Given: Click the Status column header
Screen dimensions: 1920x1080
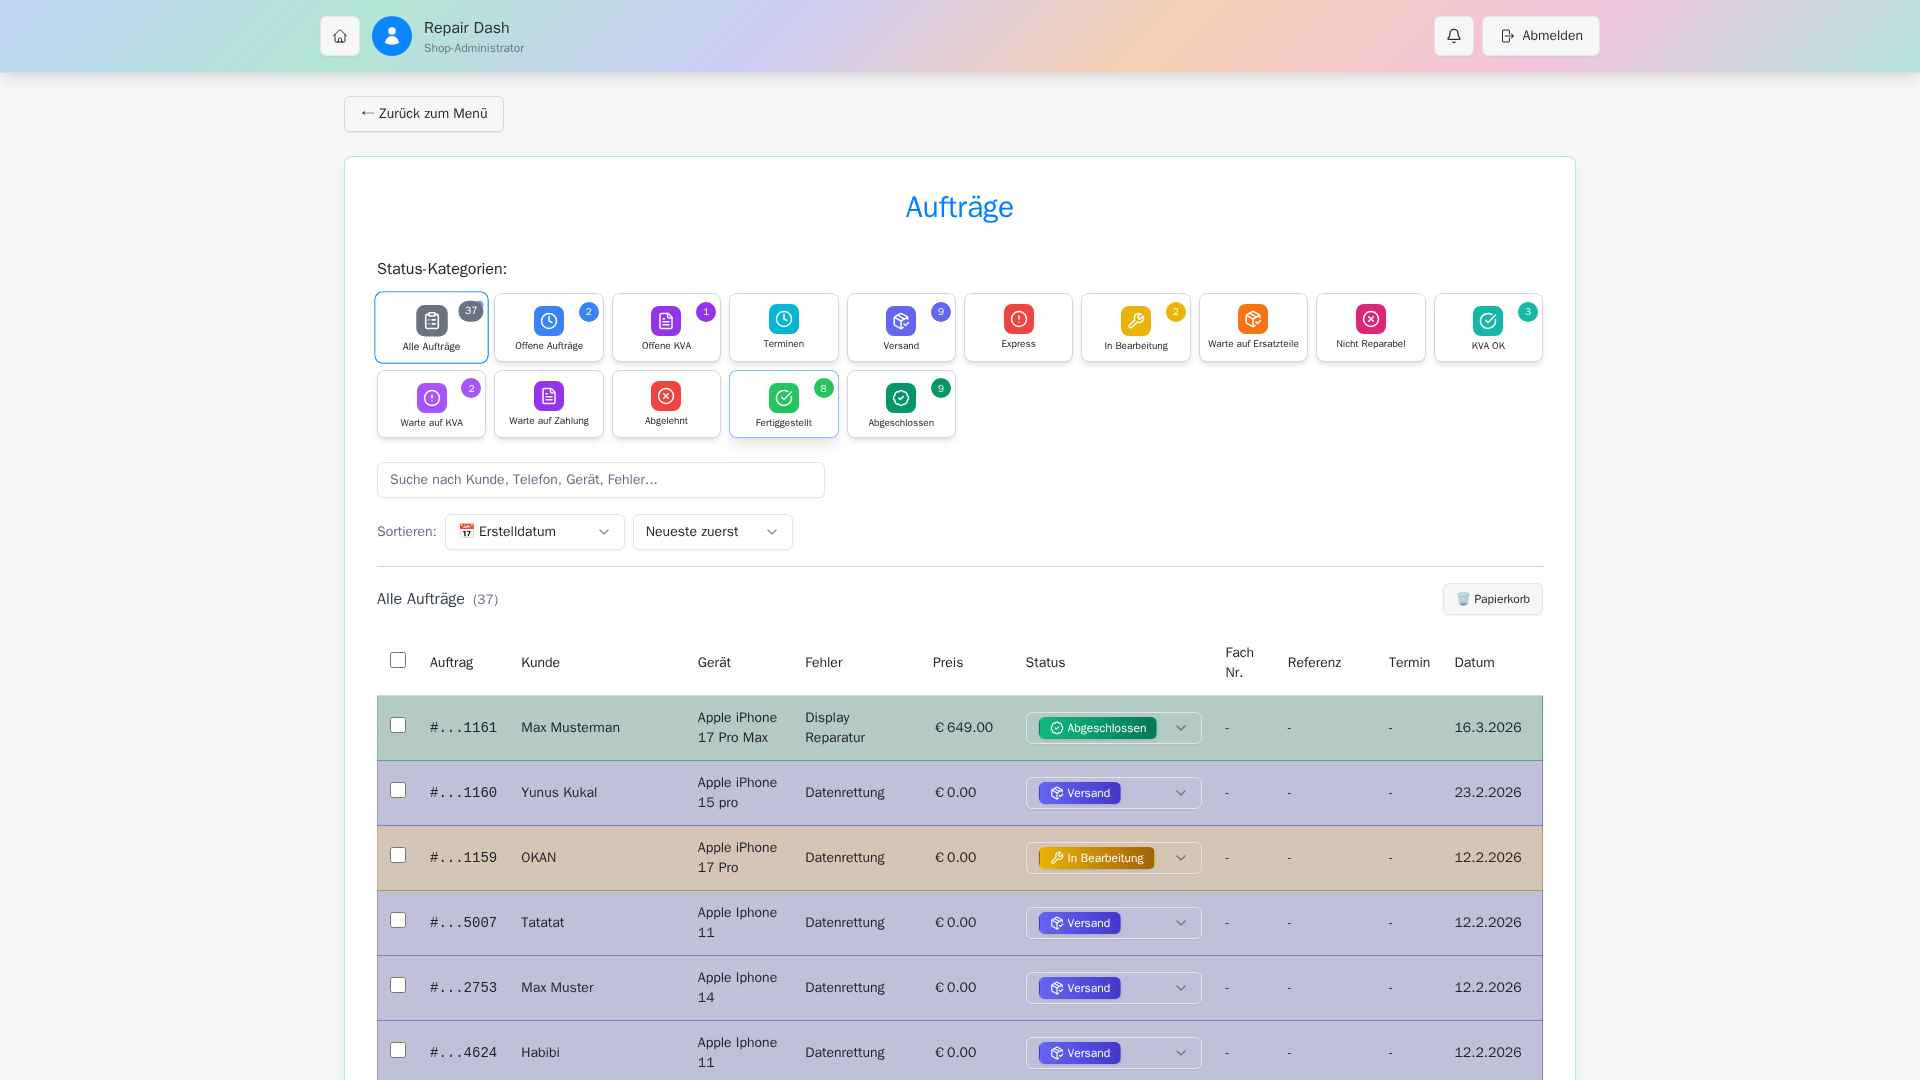Looking at the screenshot, I should click(x=1045, y=663).
